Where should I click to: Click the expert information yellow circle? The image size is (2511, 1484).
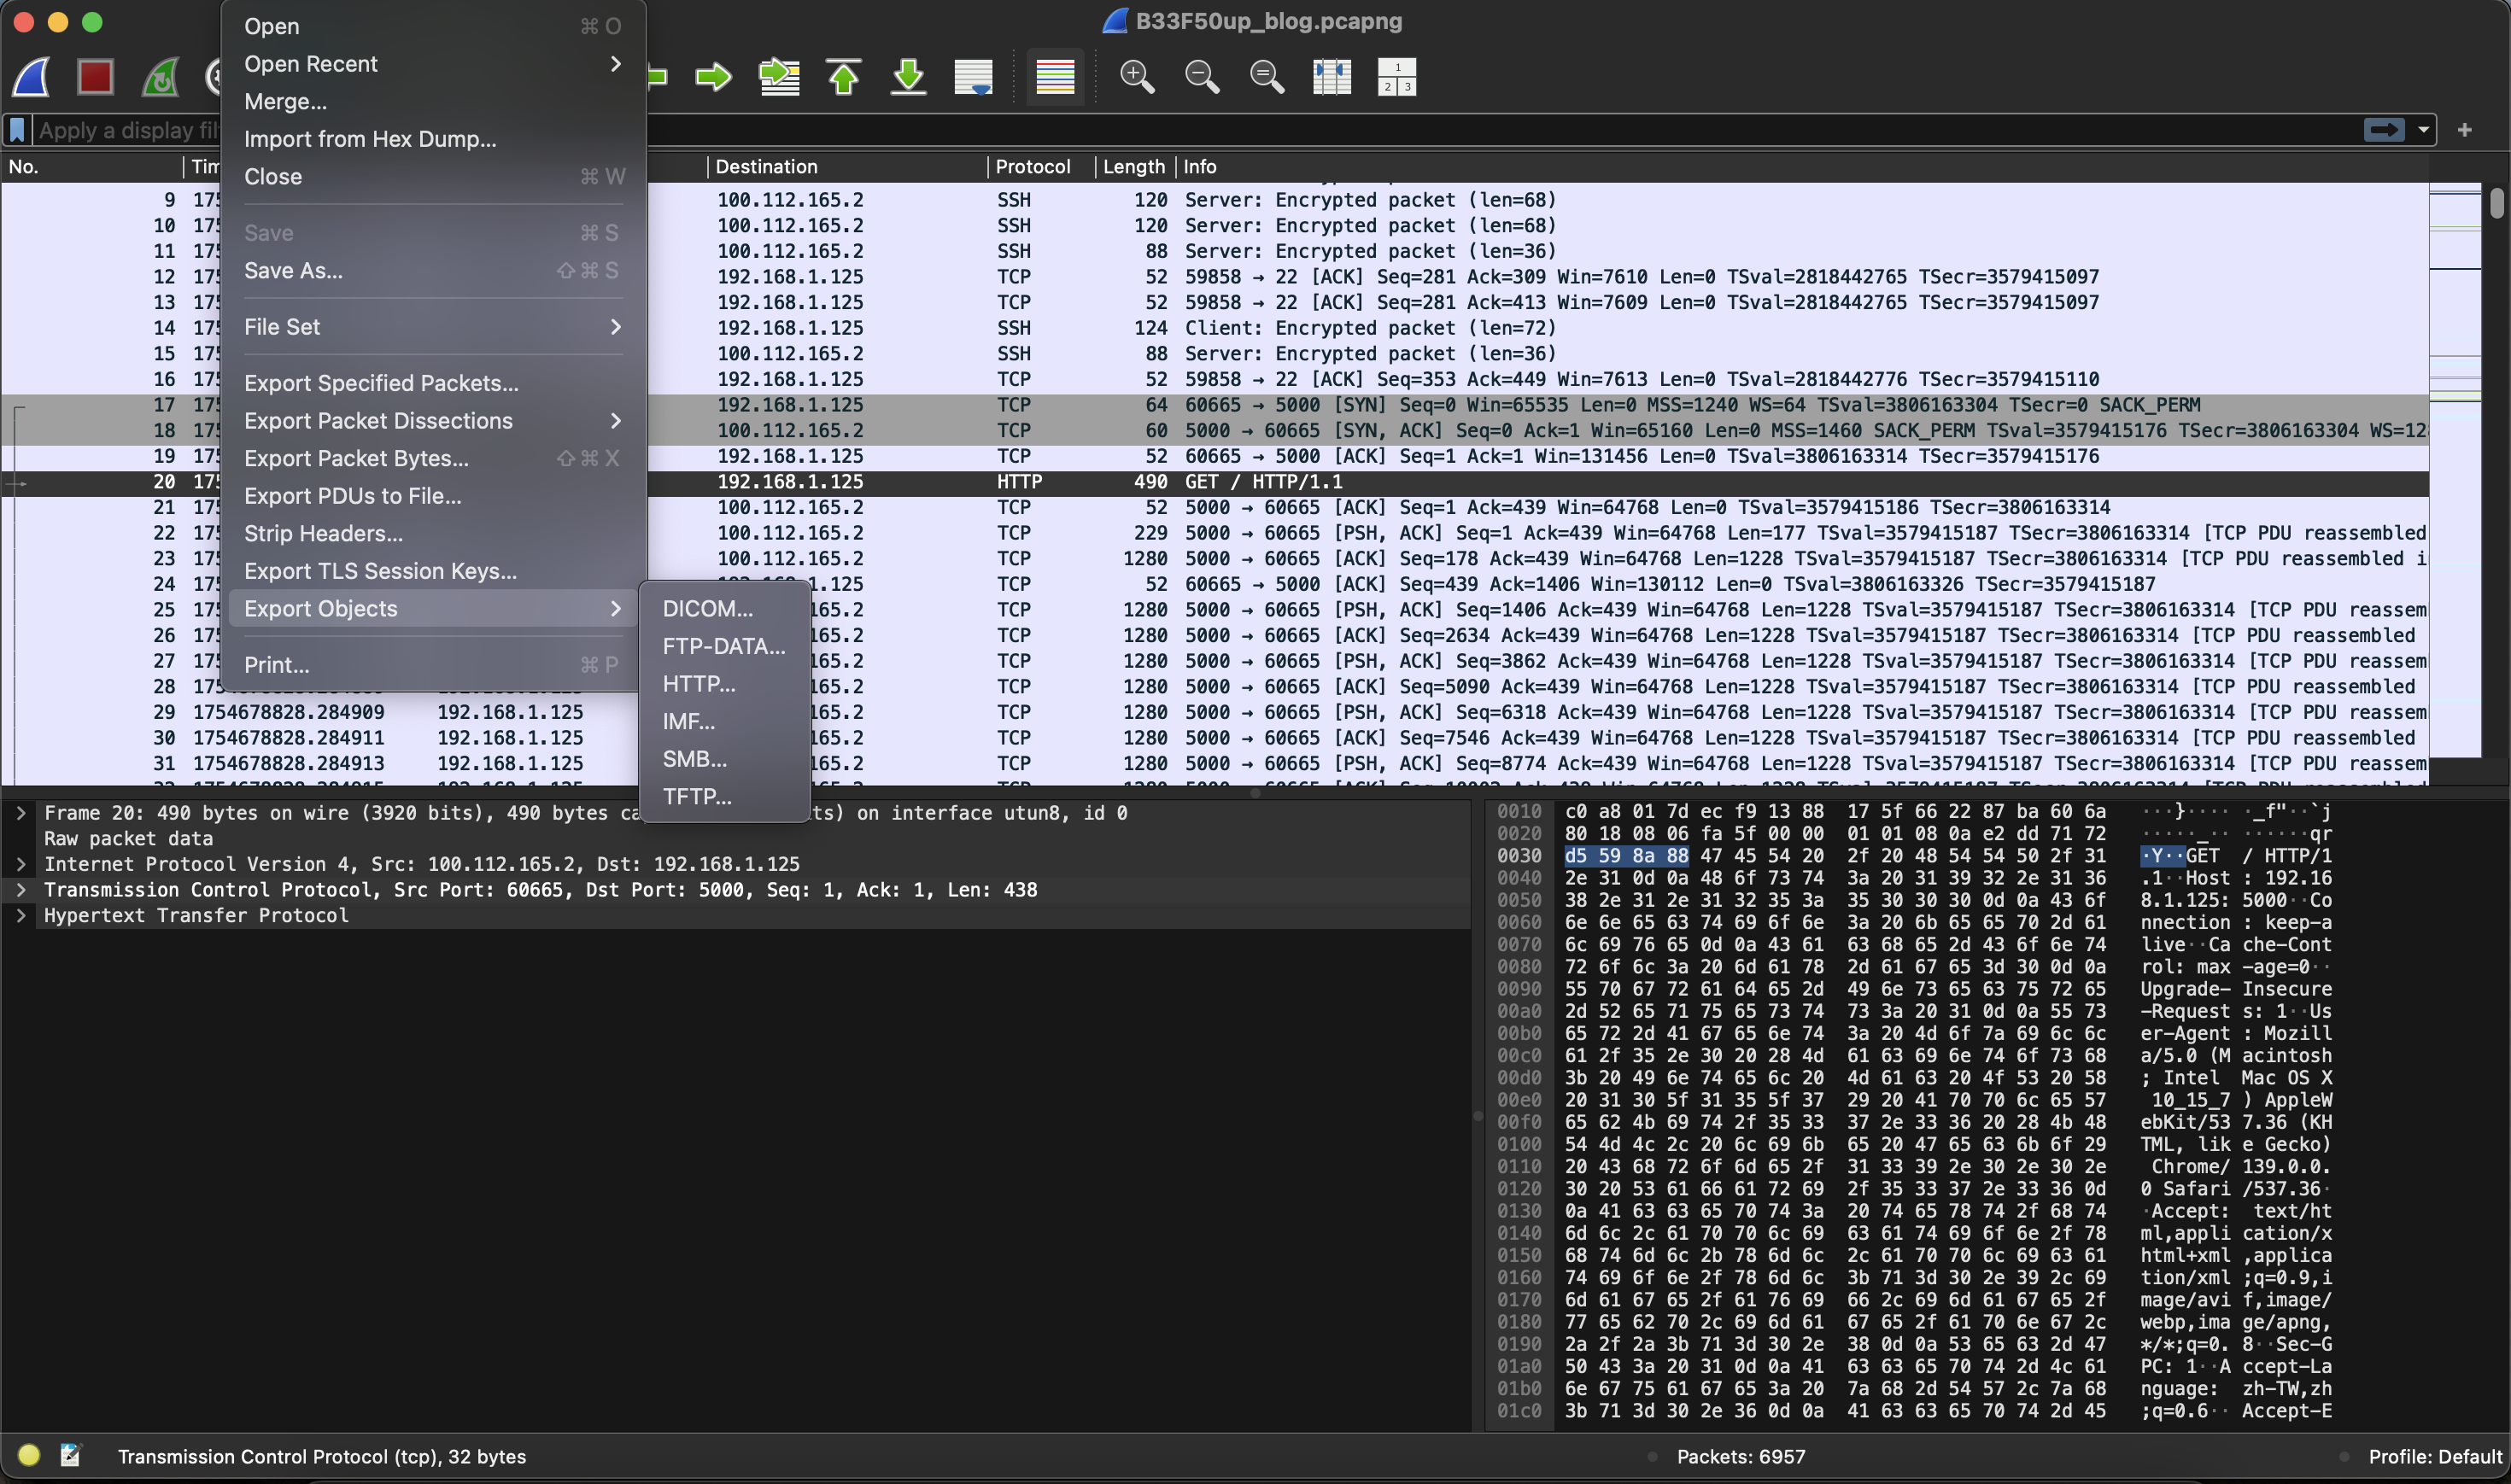[29, 1456]
